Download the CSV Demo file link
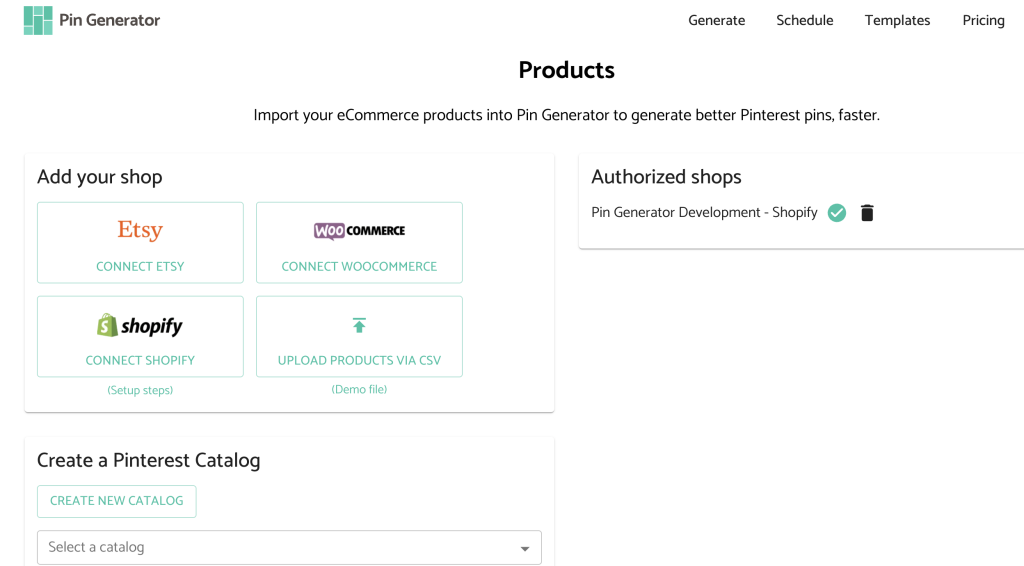Screen dimensions: 1024x566 [x=359, y=389]
